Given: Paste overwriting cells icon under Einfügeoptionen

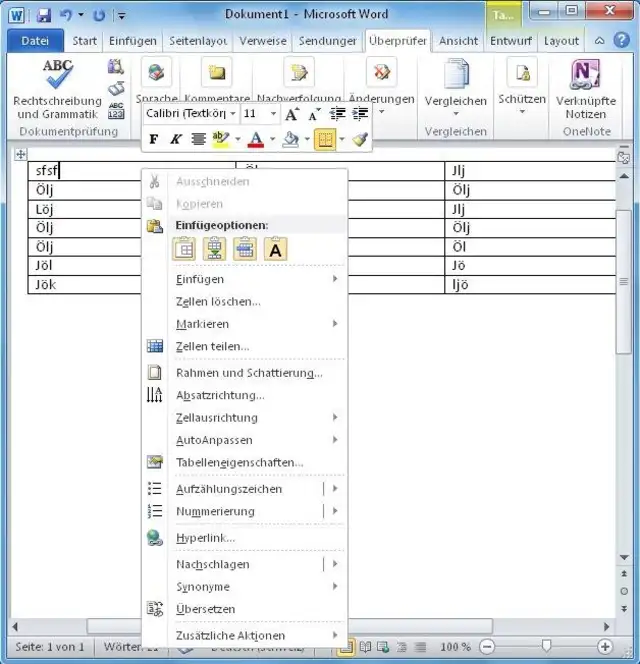Looking at the screenshot, I should point(245,249).
